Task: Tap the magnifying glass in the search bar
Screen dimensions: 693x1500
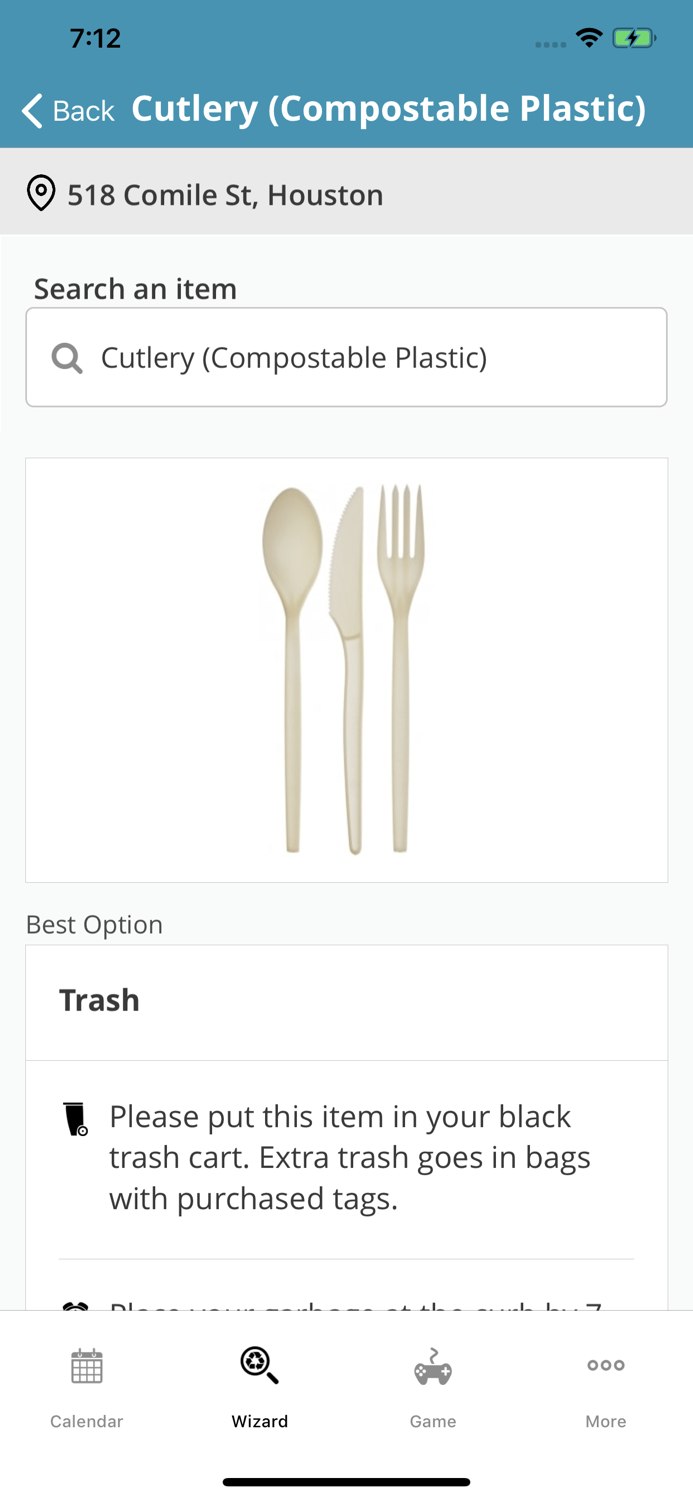Action: tap(66, 356)
